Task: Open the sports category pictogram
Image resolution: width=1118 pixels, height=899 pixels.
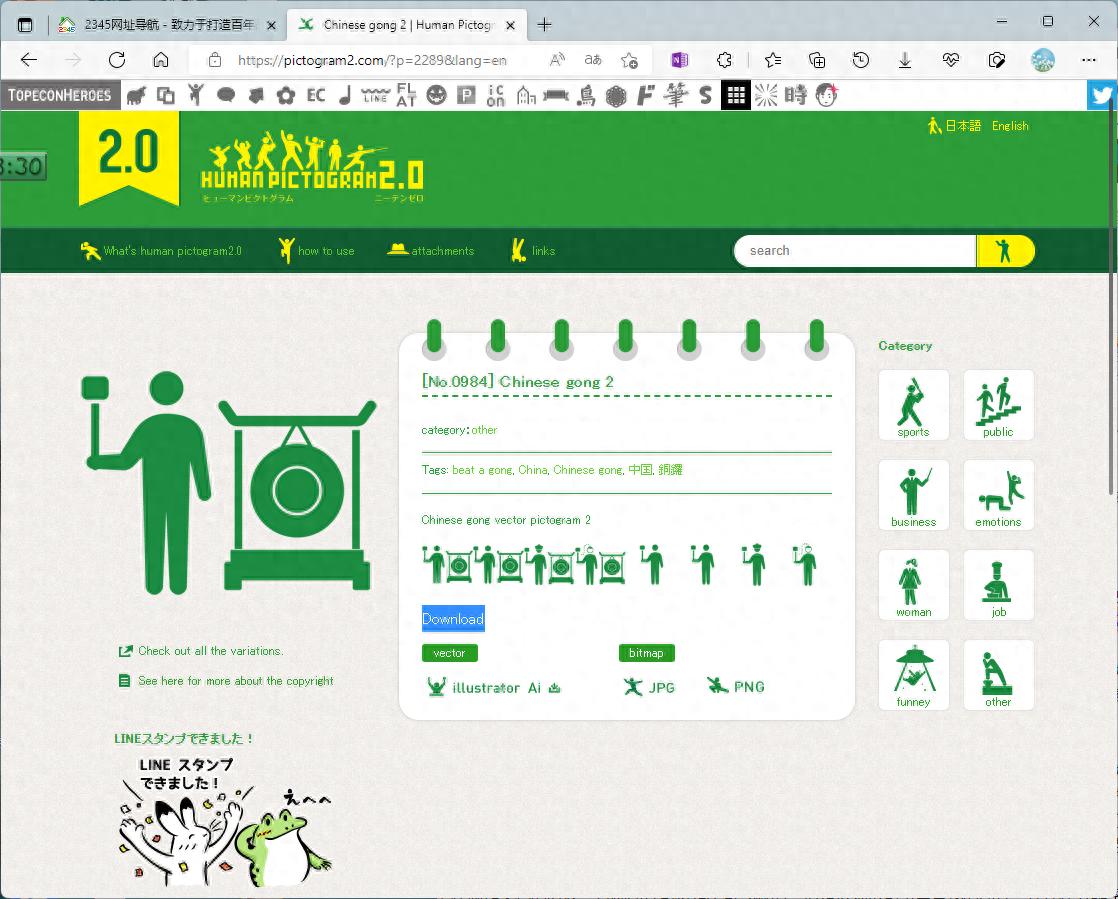Action: (913, 405)
